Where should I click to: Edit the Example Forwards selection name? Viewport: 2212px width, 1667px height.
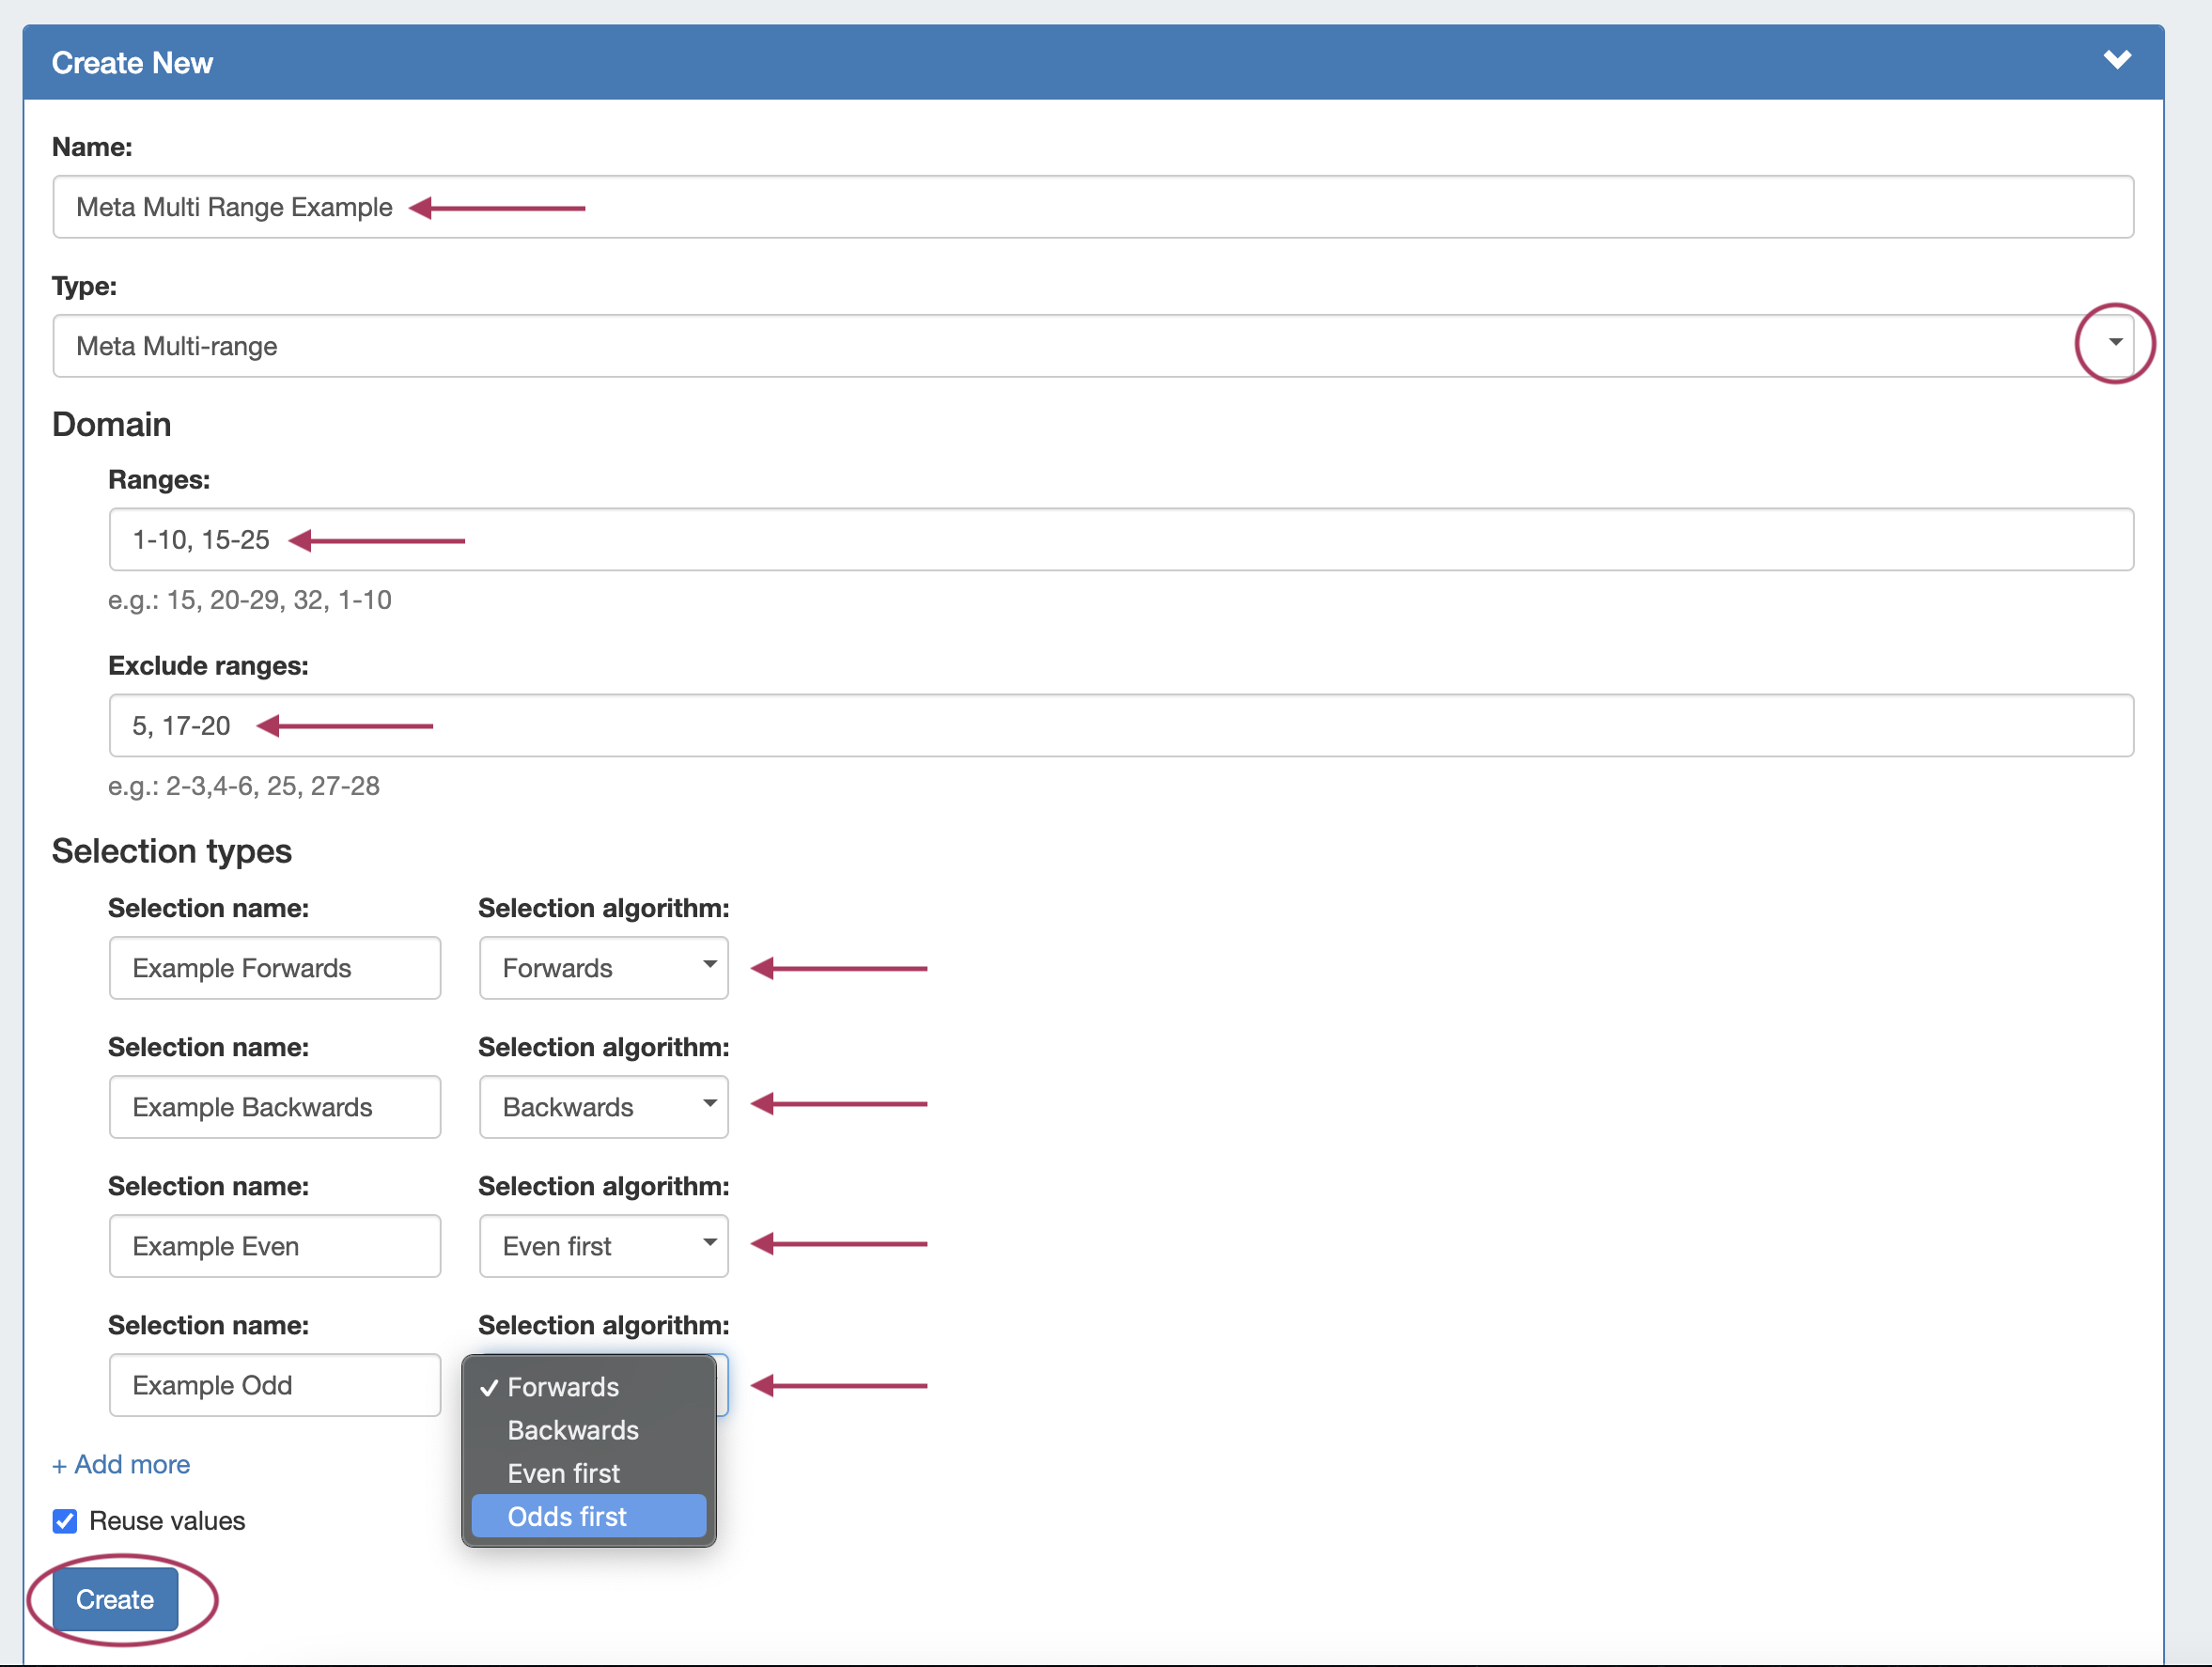click(x=274, y=968)
